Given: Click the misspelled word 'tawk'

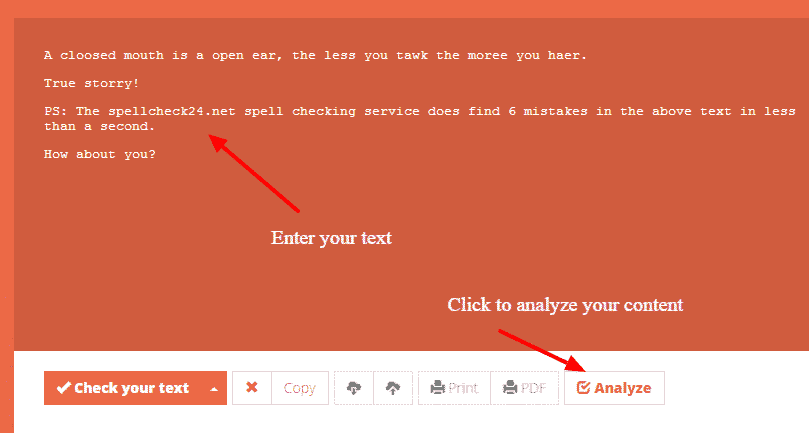Looking at the screenshot, I should point(412,55).
